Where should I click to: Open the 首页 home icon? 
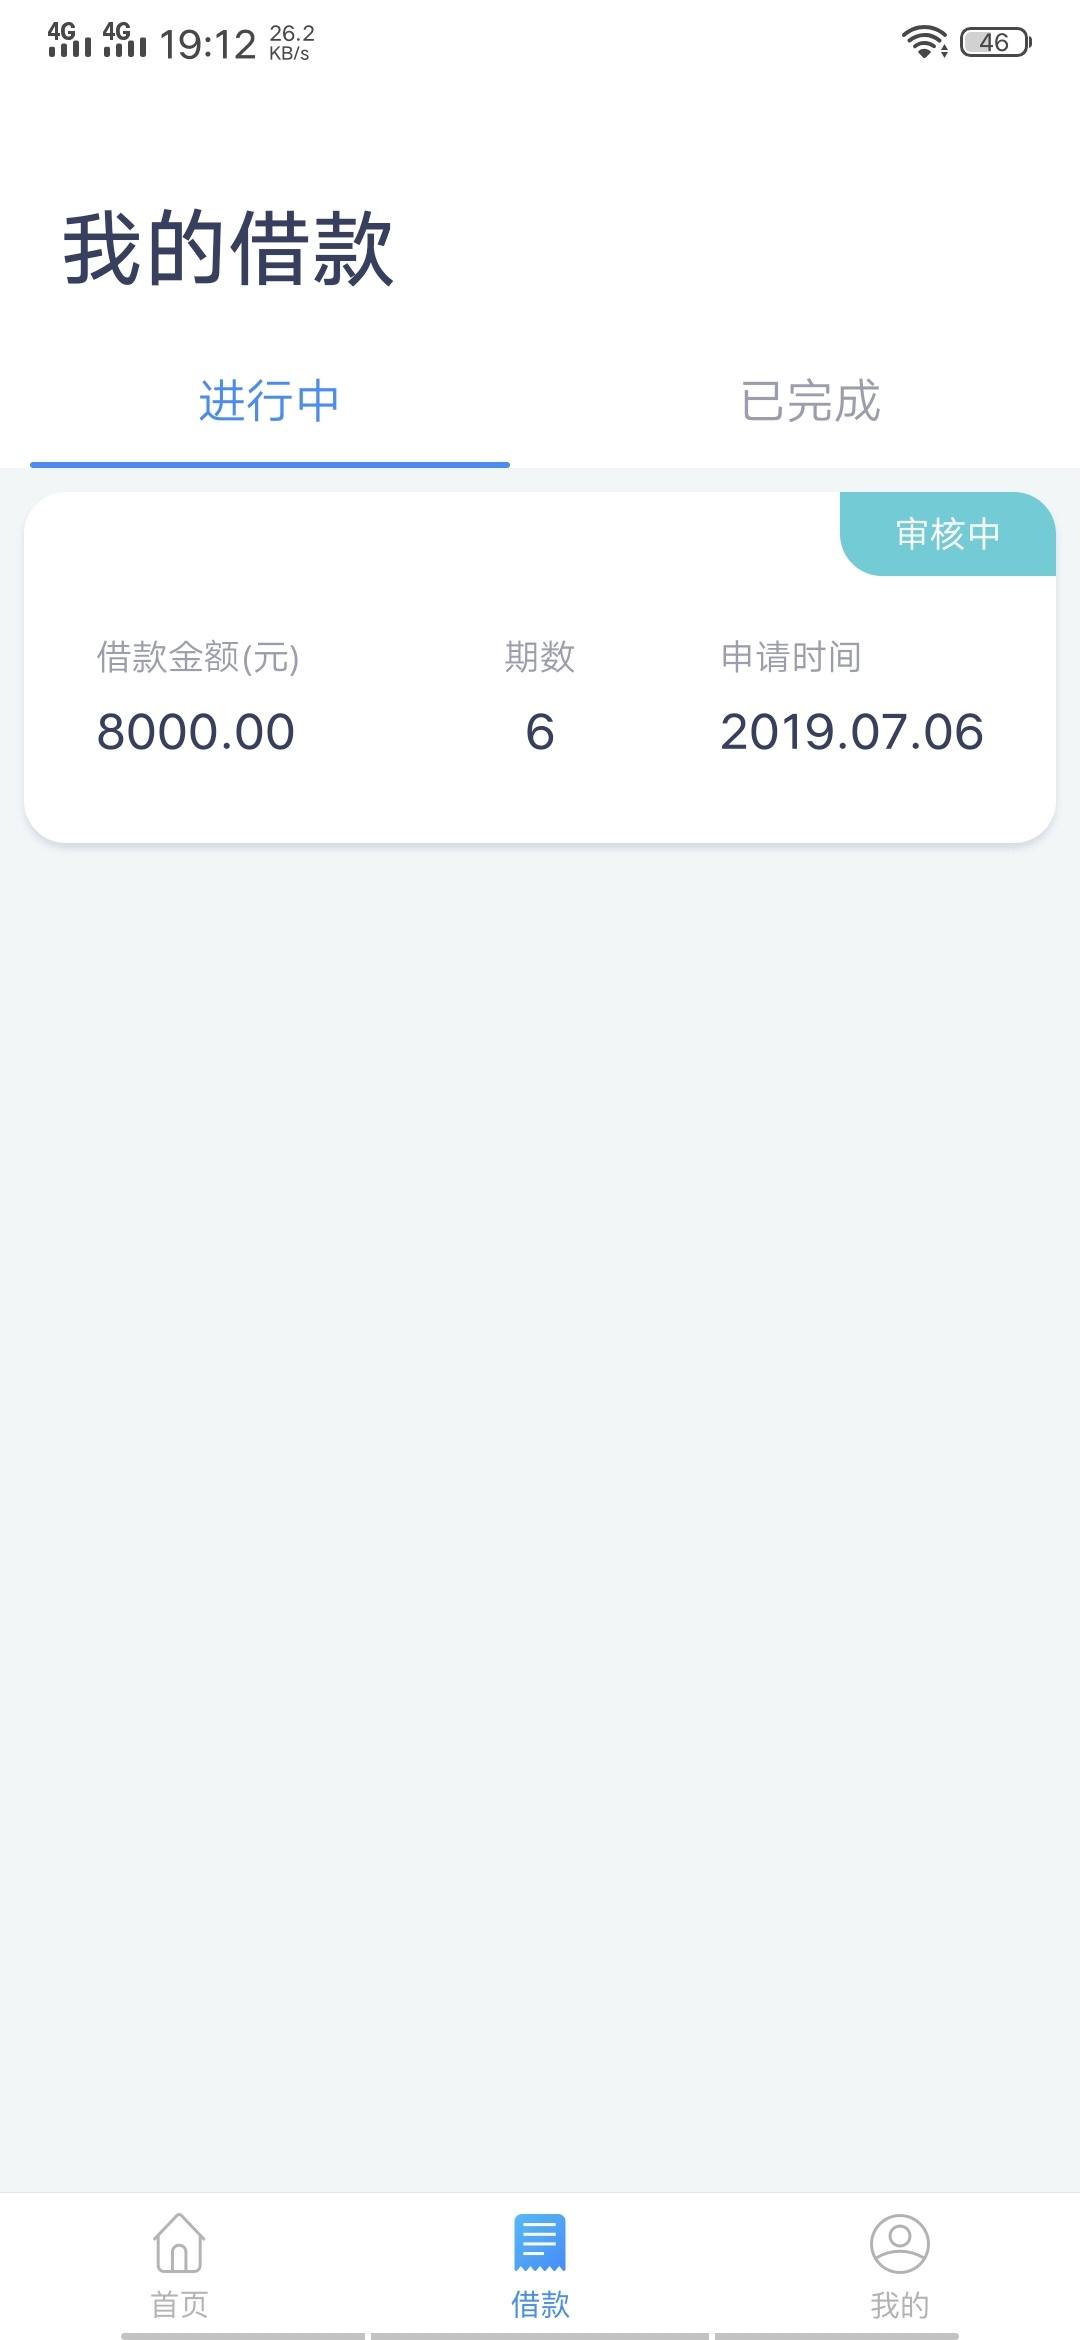(x=179, y=2242)
